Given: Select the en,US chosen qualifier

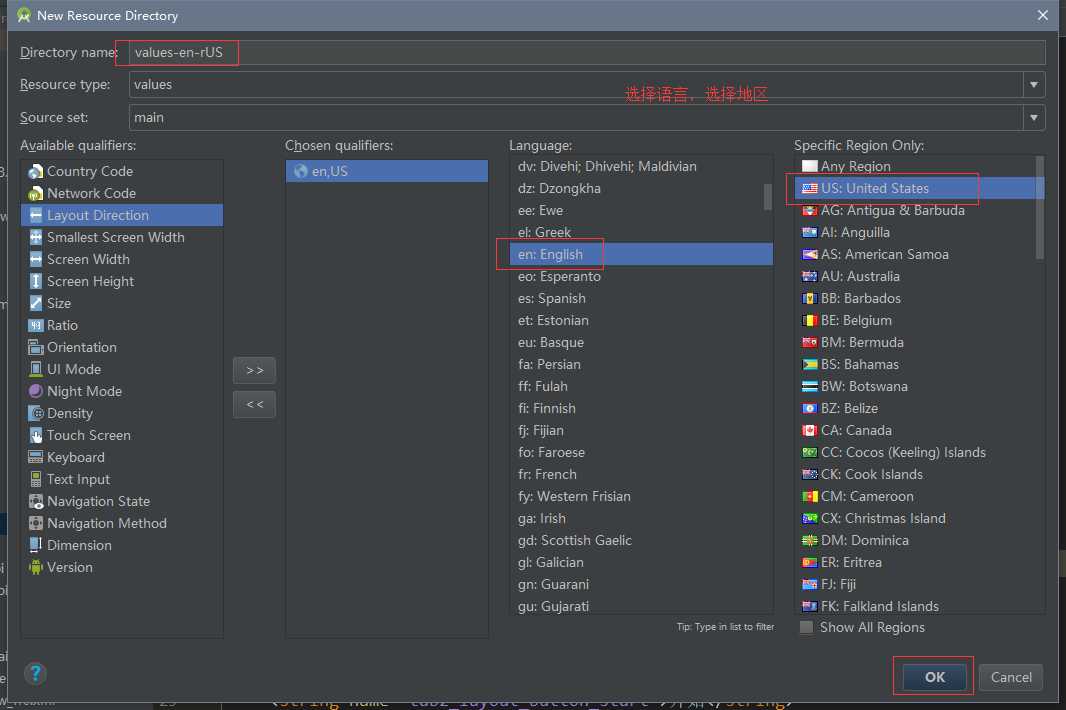Looking at the screenshot, I should click(x=387, y=171).
